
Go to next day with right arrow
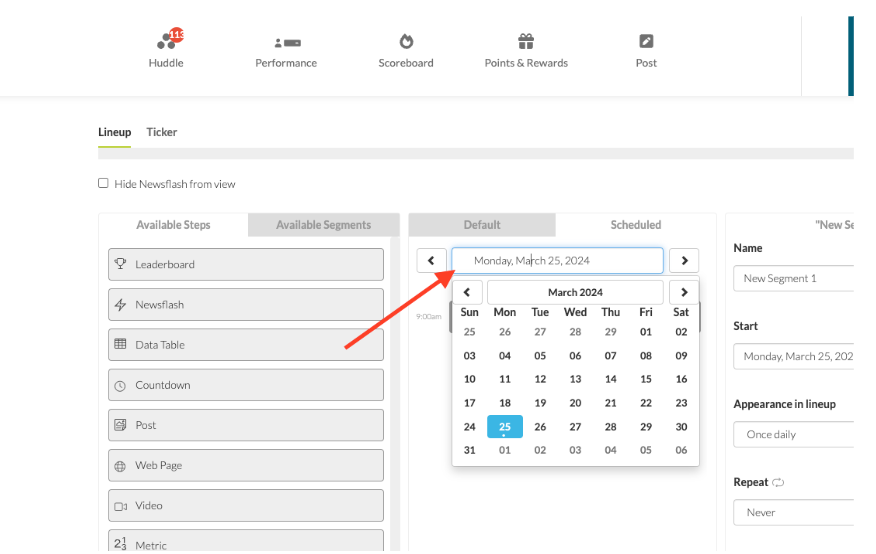(684, 260)
